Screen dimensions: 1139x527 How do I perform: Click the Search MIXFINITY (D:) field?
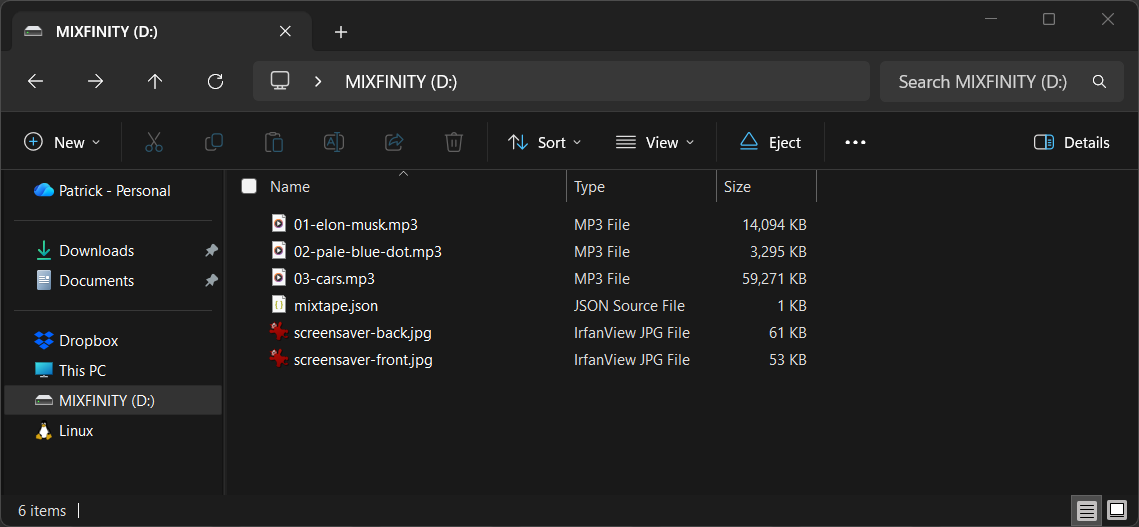(x=1002, y=81)
